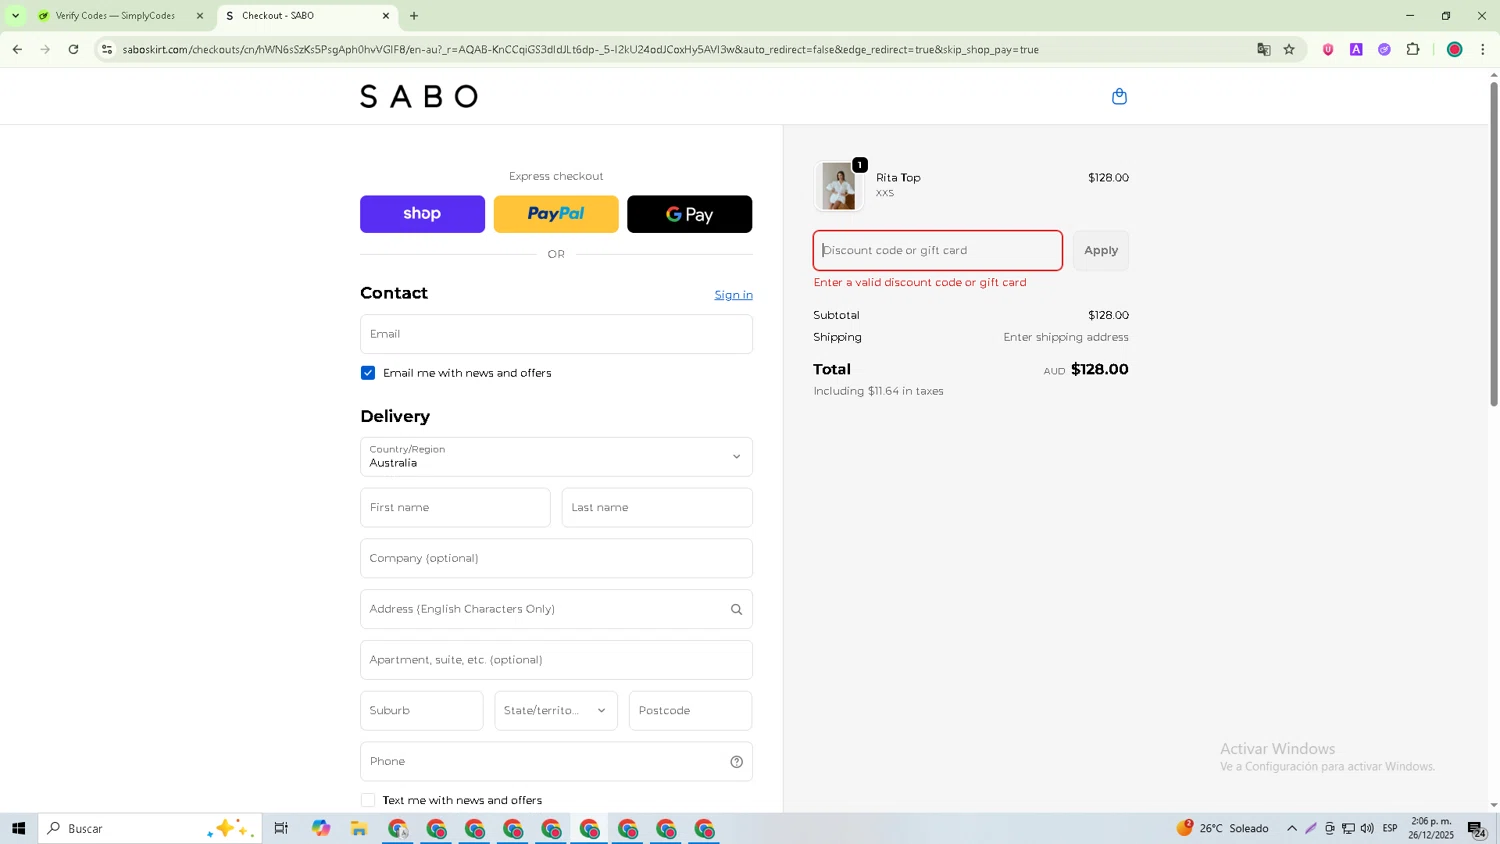The width and height of the screenshot is (1500, 844).
Task: Pay with the PayPal button
Action: (x=556, y=214)
